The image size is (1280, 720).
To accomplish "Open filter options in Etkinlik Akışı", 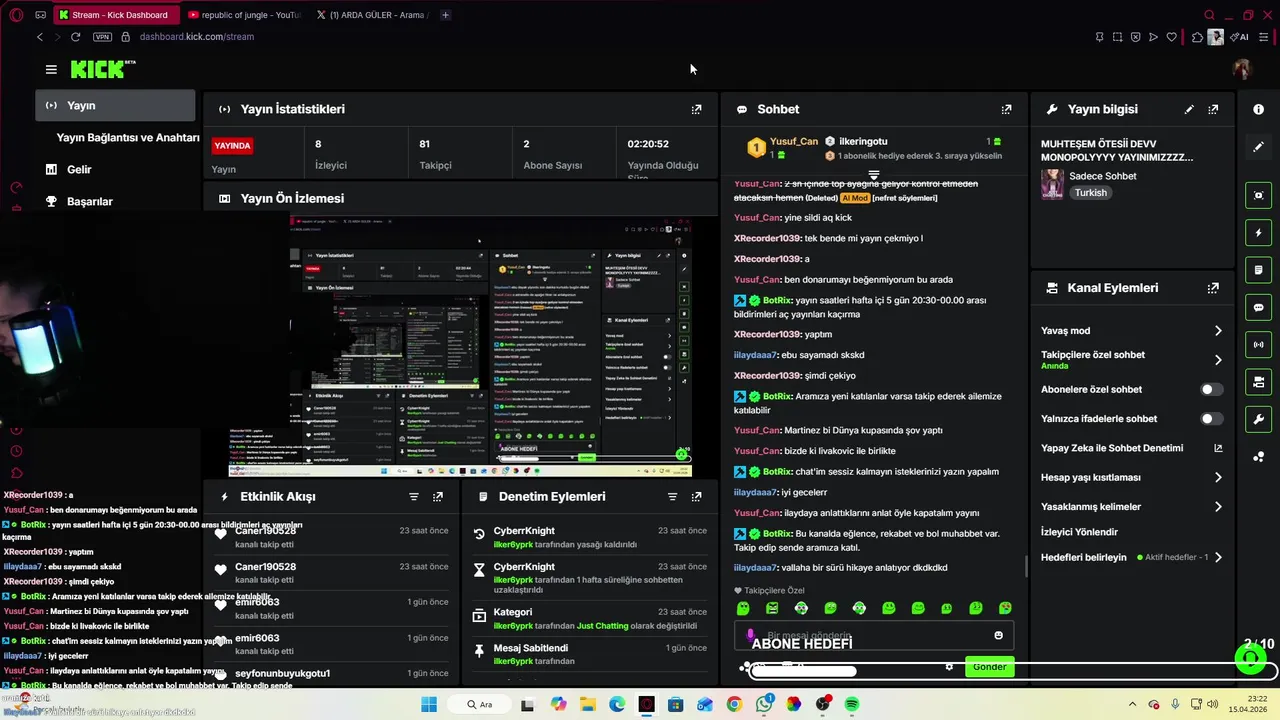I will tap(413, 496).
